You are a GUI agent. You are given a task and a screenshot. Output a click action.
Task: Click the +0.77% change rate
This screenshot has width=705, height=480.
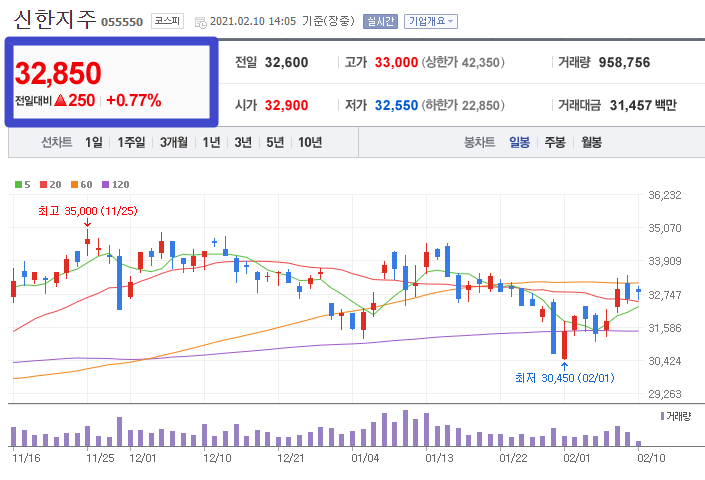(x=134, y=100)
